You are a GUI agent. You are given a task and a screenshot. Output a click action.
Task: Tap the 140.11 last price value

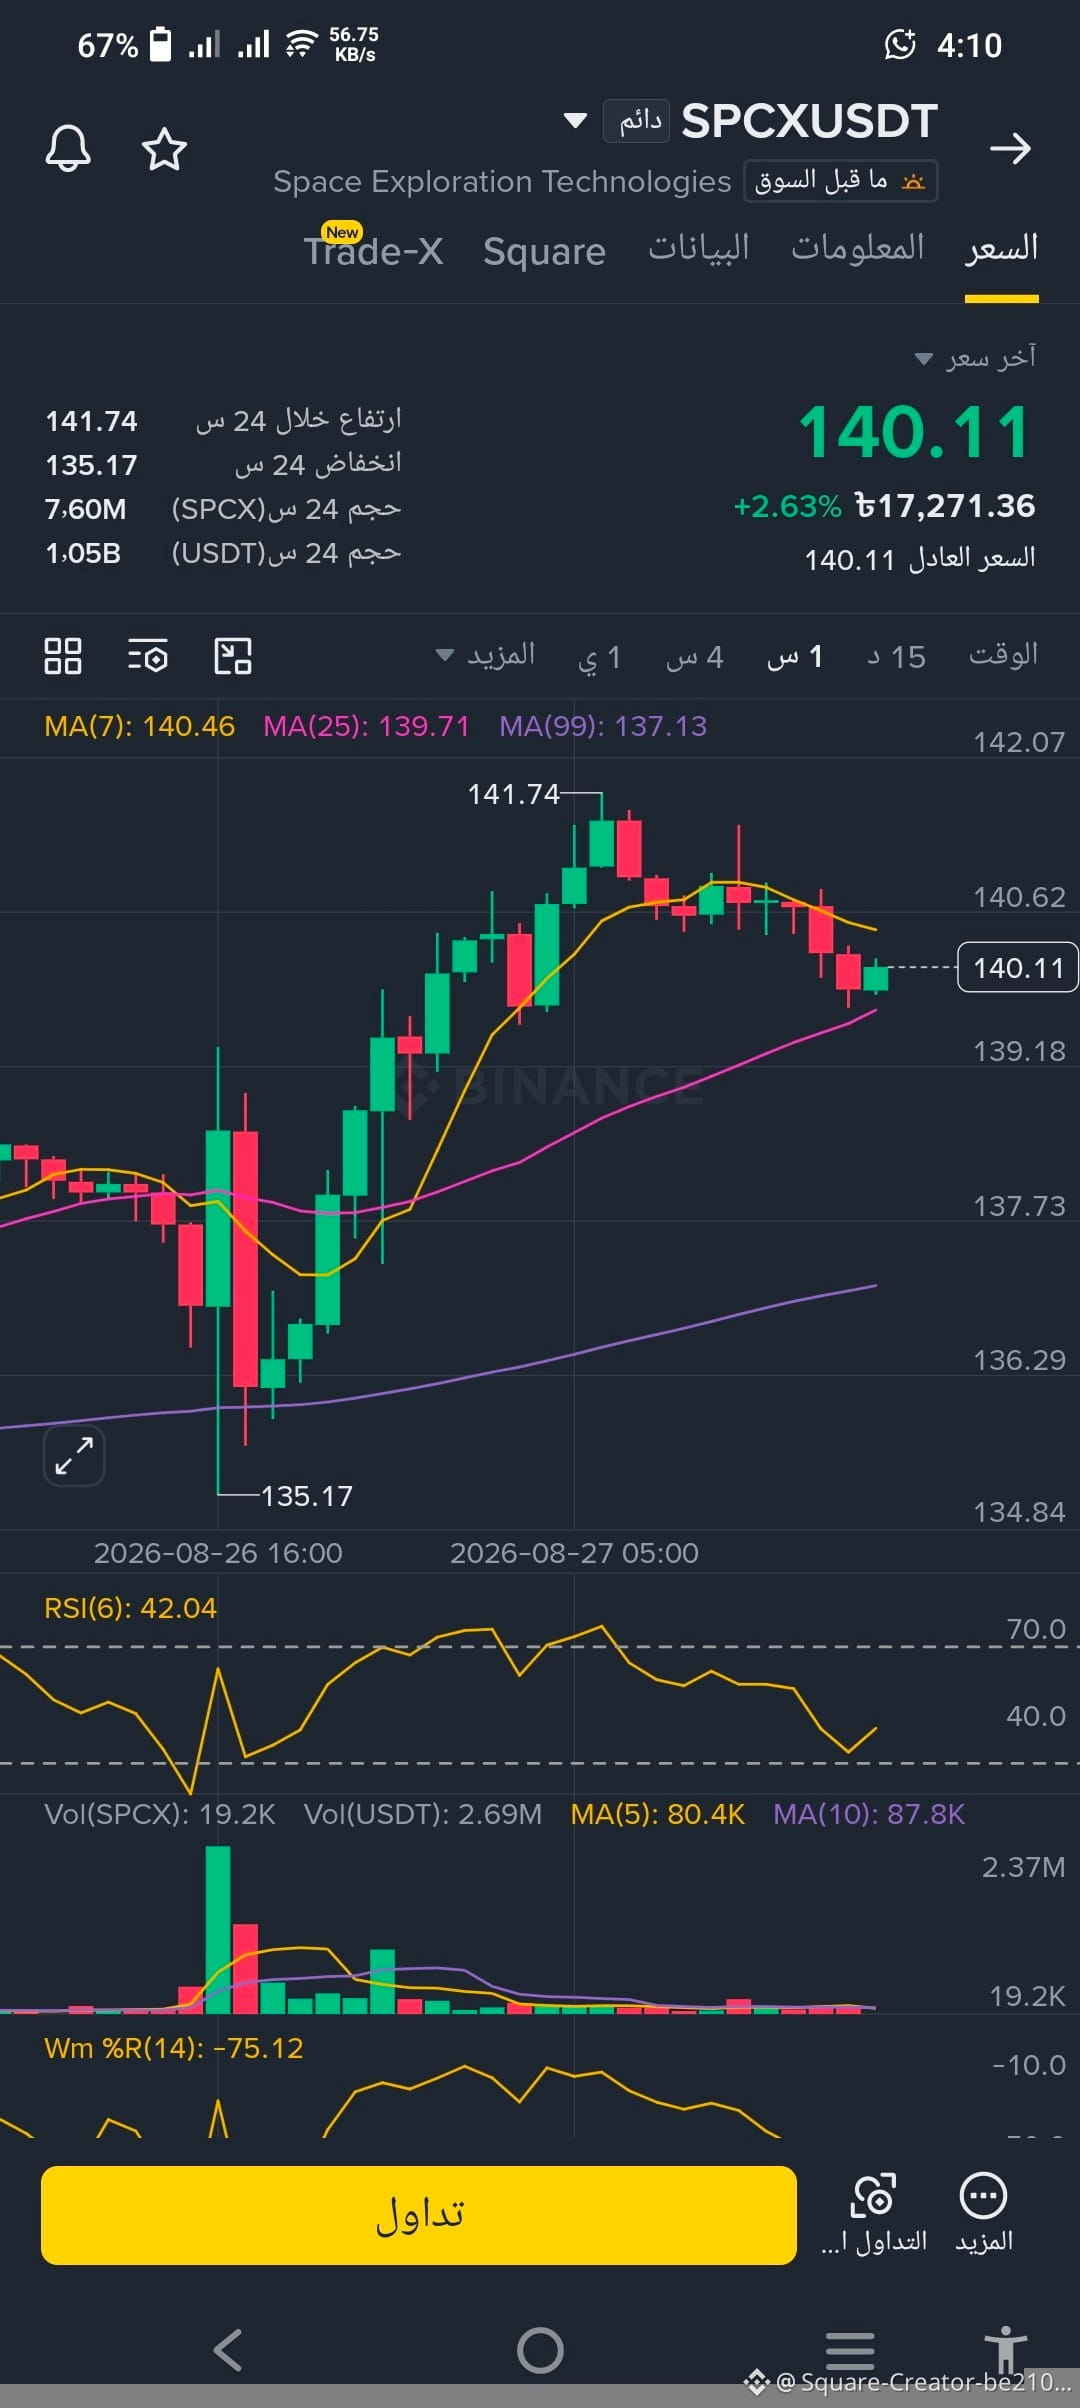coord(915,432)
